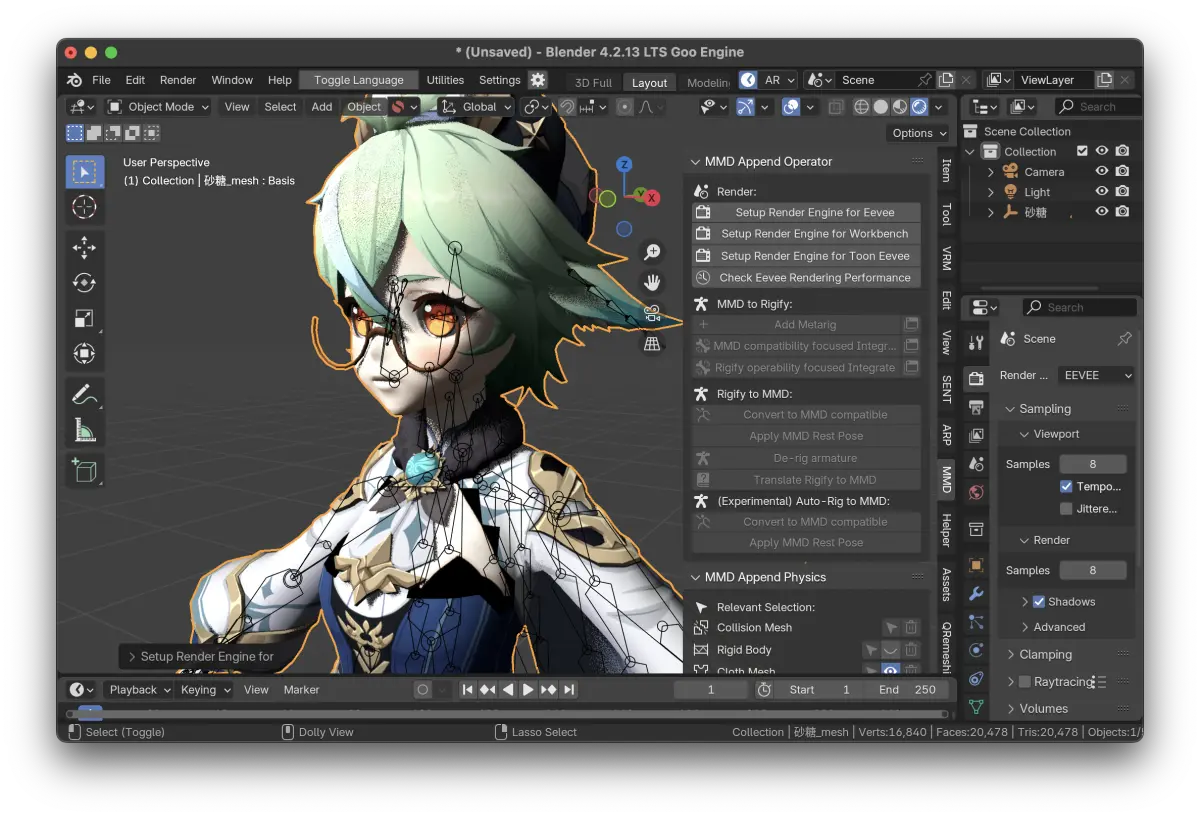Toggle snapping magnet icon
Screen dimensions: 1200x817
567,107
